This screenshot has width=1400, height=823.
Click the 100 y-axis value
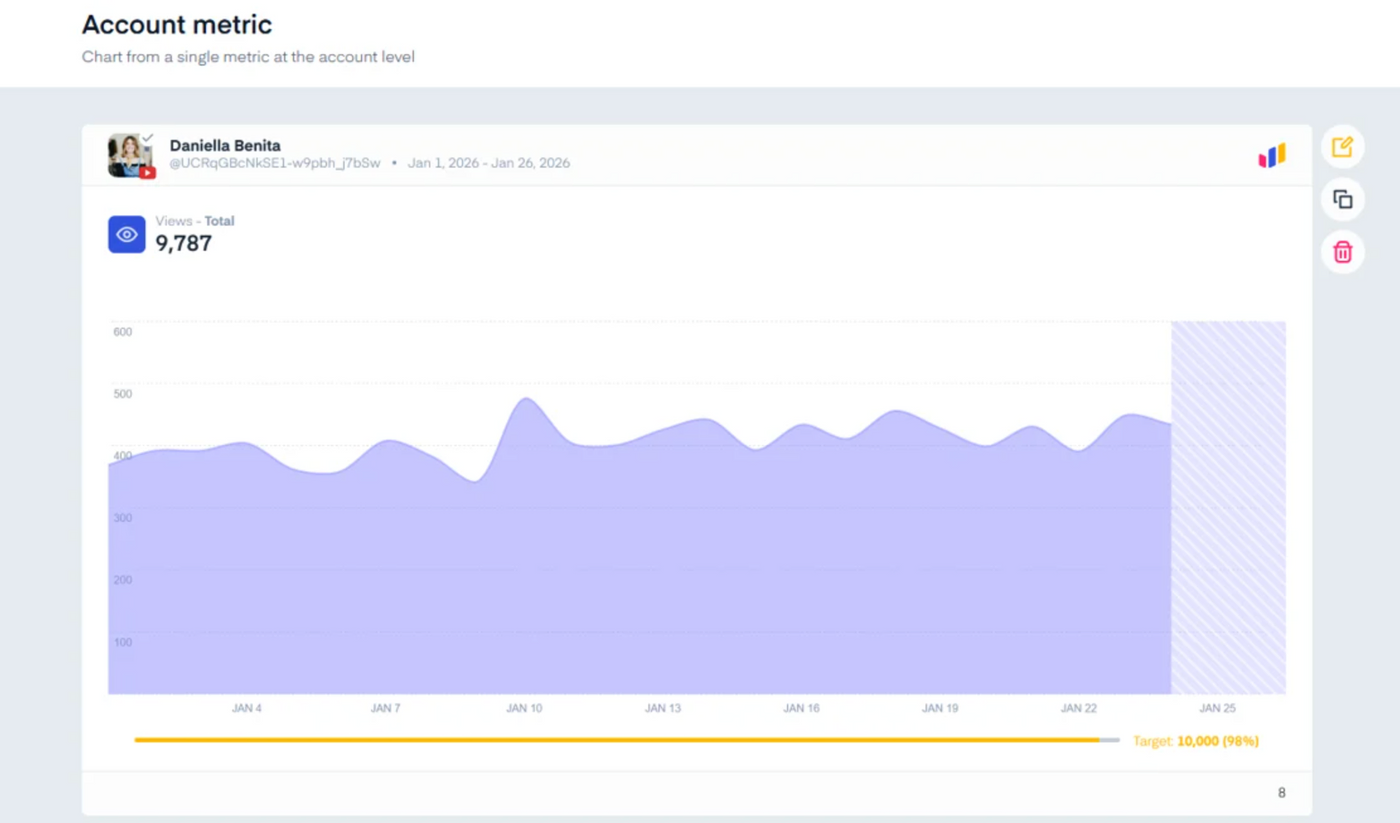click(x=122, y=642)
